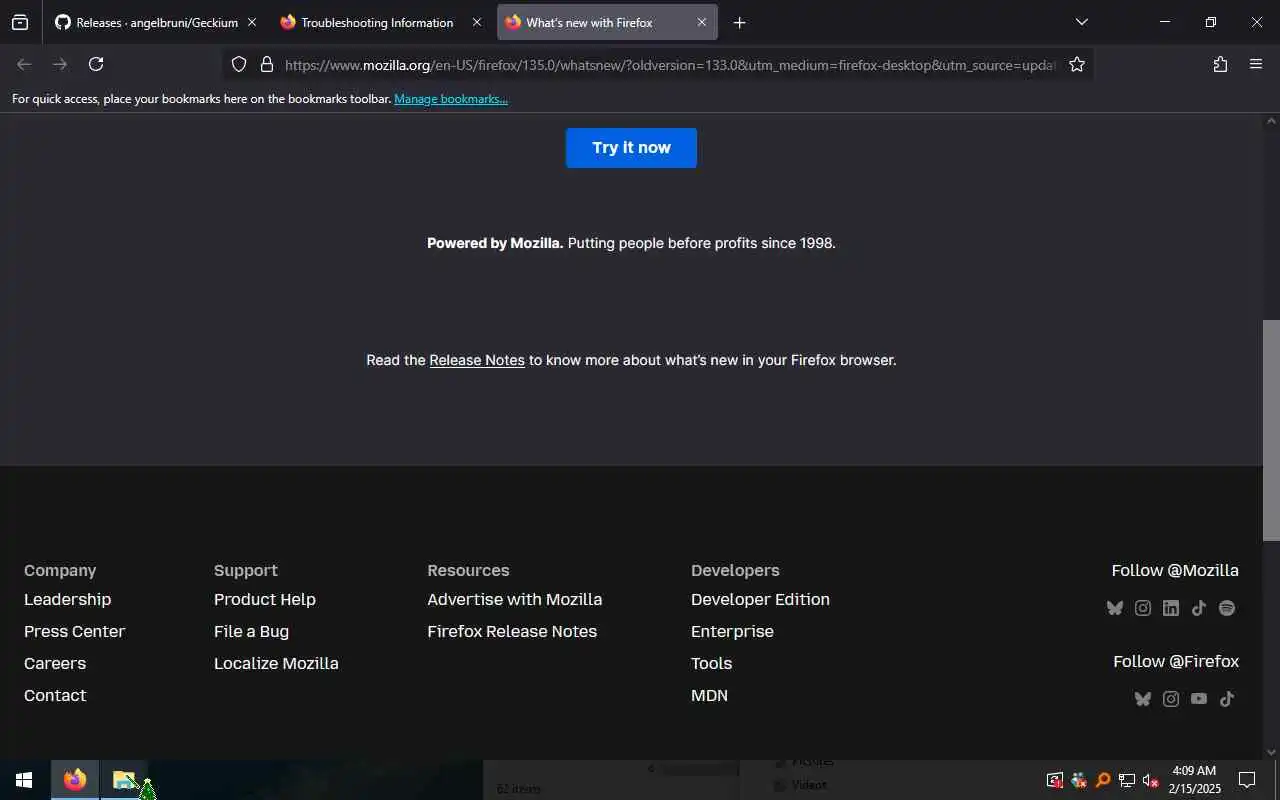
Task: Visit Mozilla's Bluesky page
Action: click(x=1115, y=608)
